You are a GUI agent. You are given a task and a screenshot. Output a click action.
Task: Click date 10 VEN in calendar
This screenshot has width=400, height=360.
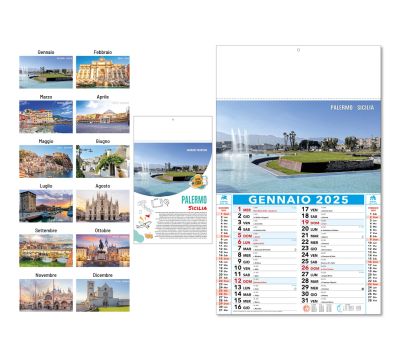click(243, 268)
